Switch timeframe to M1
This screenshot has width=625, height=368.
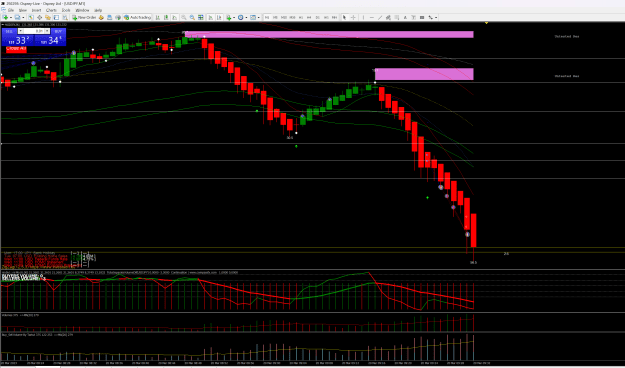coord(267,18)
